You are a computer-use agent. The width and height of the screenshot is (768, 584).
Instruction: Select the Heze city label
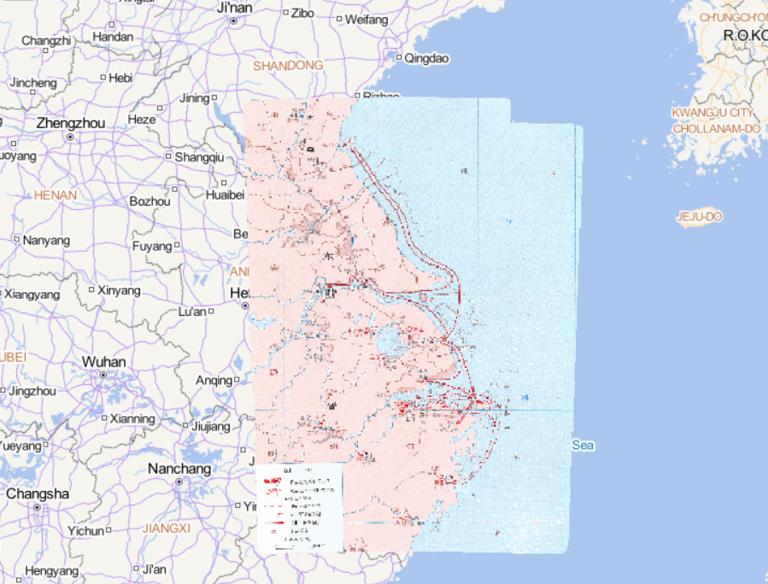pos(142,120)
